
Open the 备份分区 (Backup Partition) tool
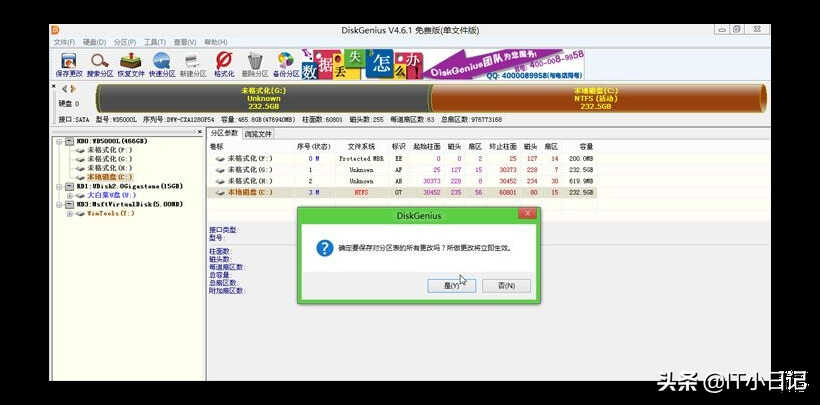point(286,64)
